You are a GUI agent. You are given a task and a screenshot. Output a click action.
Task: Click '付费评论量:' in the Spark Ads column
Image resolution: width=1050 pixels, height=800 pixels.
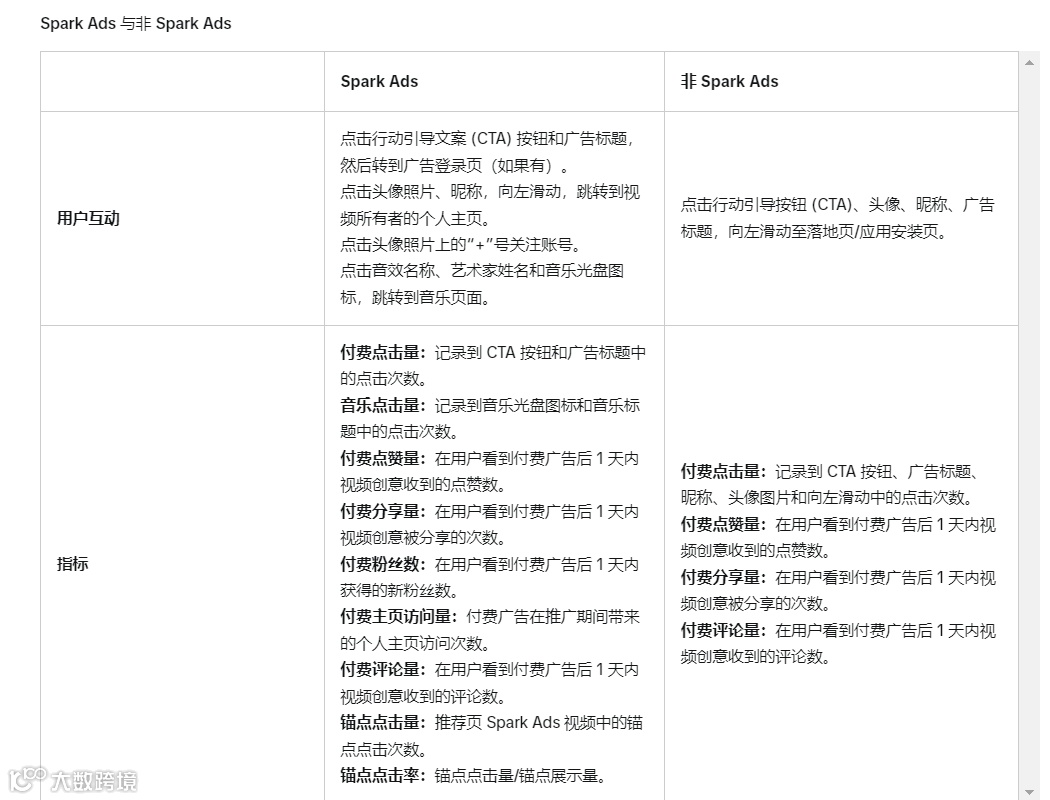point(383,669)
